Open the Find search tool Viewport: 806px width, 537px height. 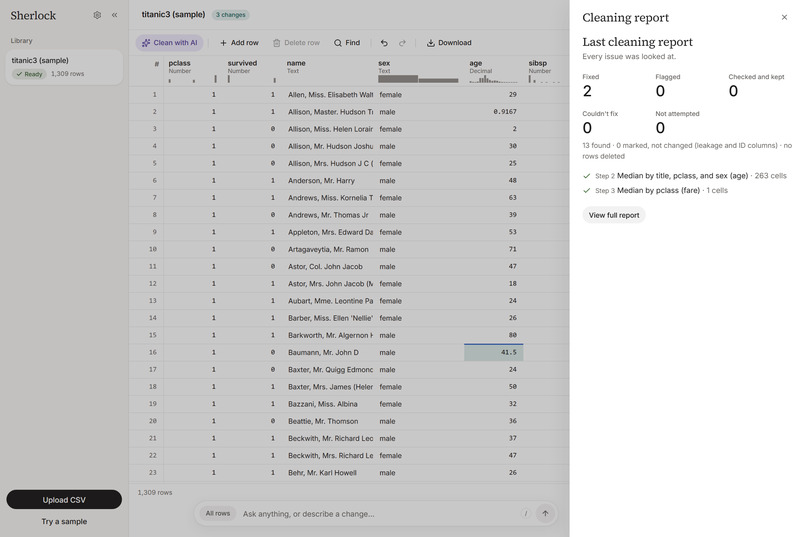click(347, 43)
